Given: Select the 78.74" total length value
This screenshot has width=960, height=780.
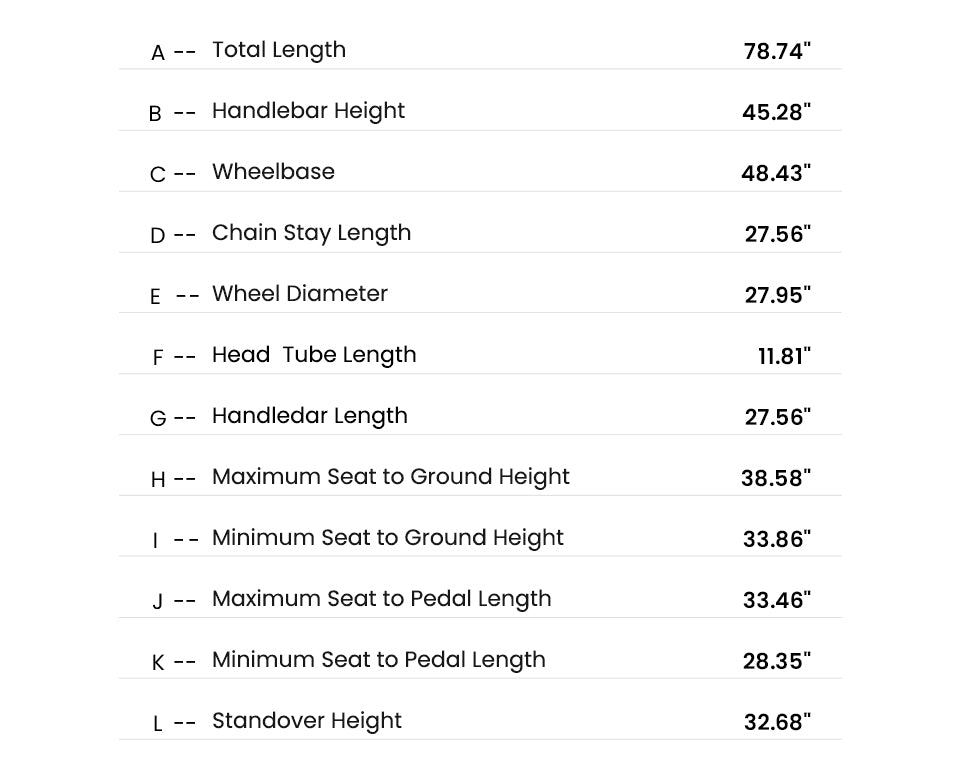Looking at the screenshot, I should pyautogui.click(x=777, y=51).
